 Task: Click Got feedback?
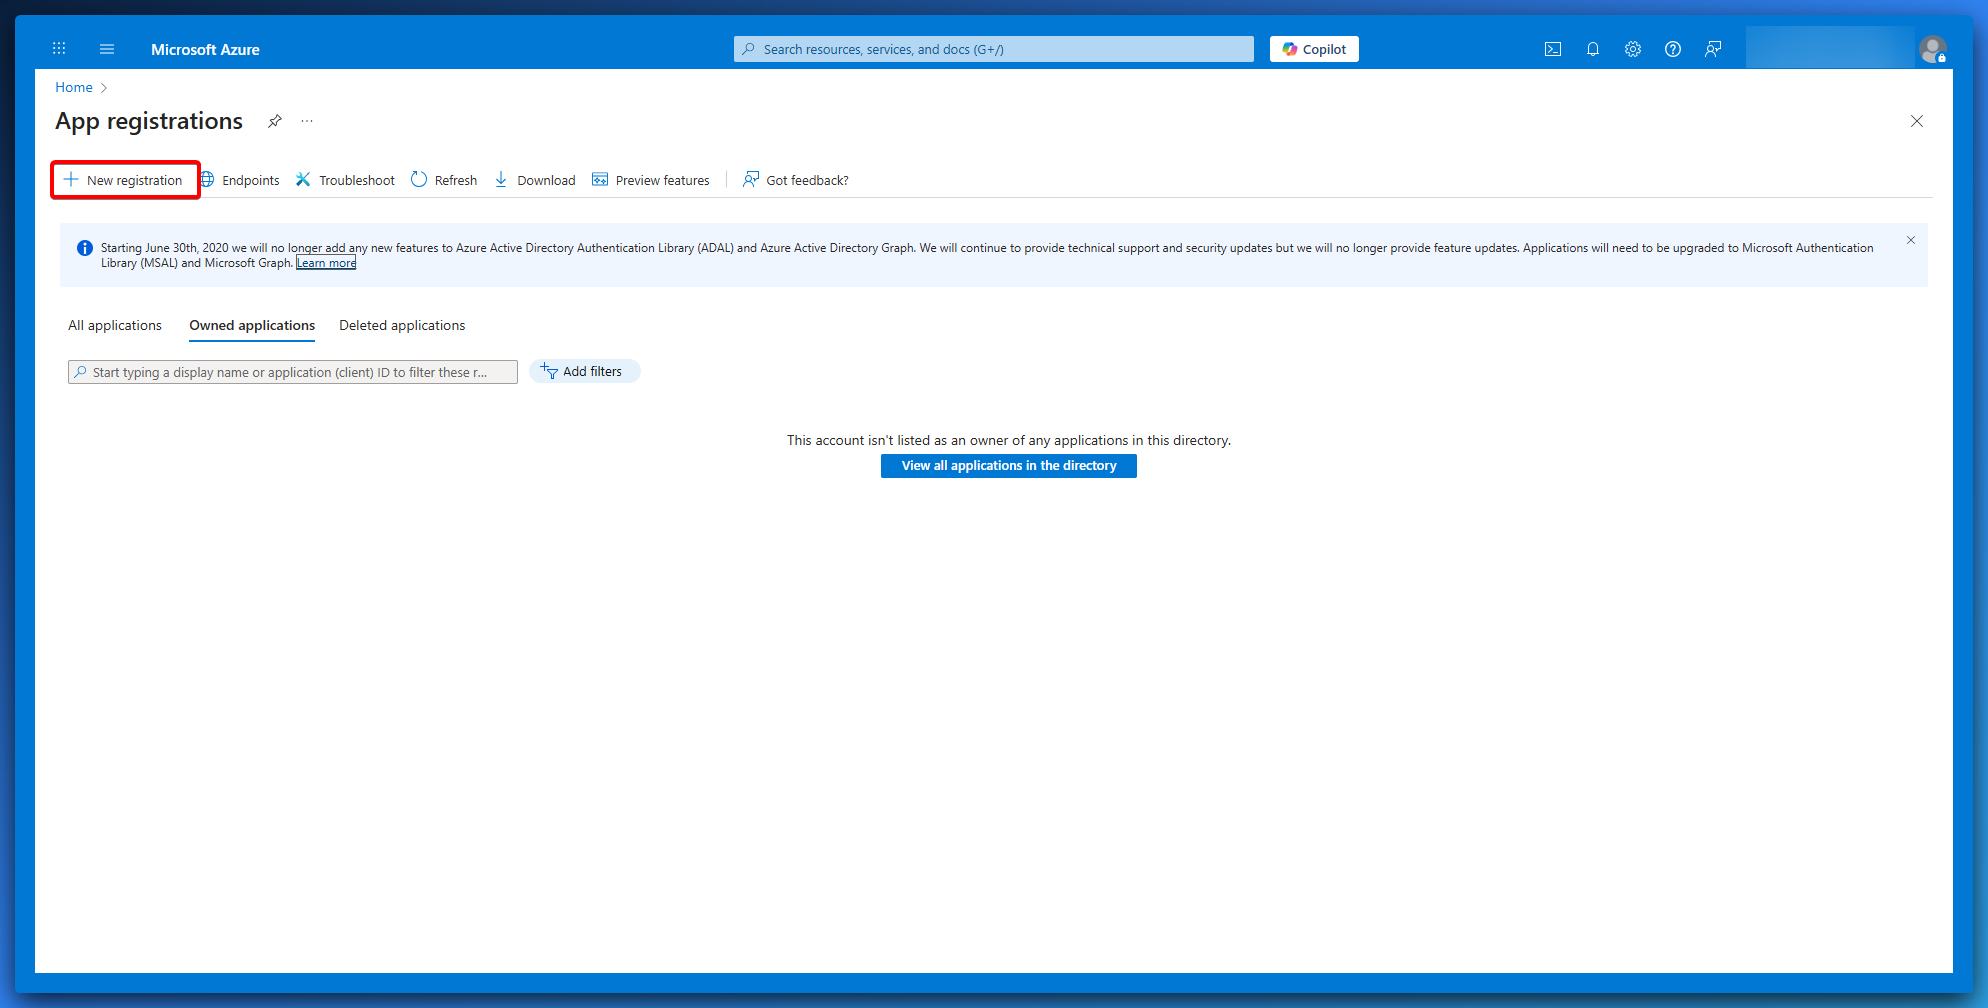pyautogui.click(x=796, y=180)
